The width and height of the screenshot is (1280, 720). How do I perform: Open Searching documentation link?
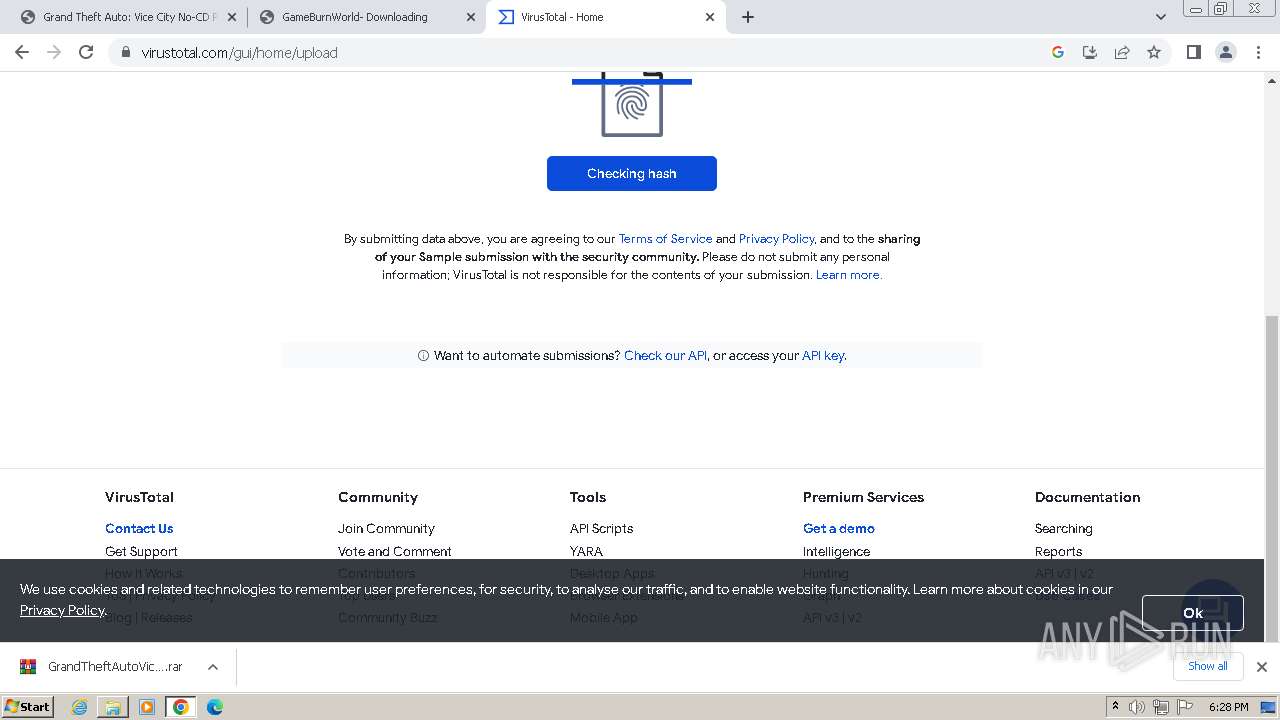click(x=1064, y=528)
